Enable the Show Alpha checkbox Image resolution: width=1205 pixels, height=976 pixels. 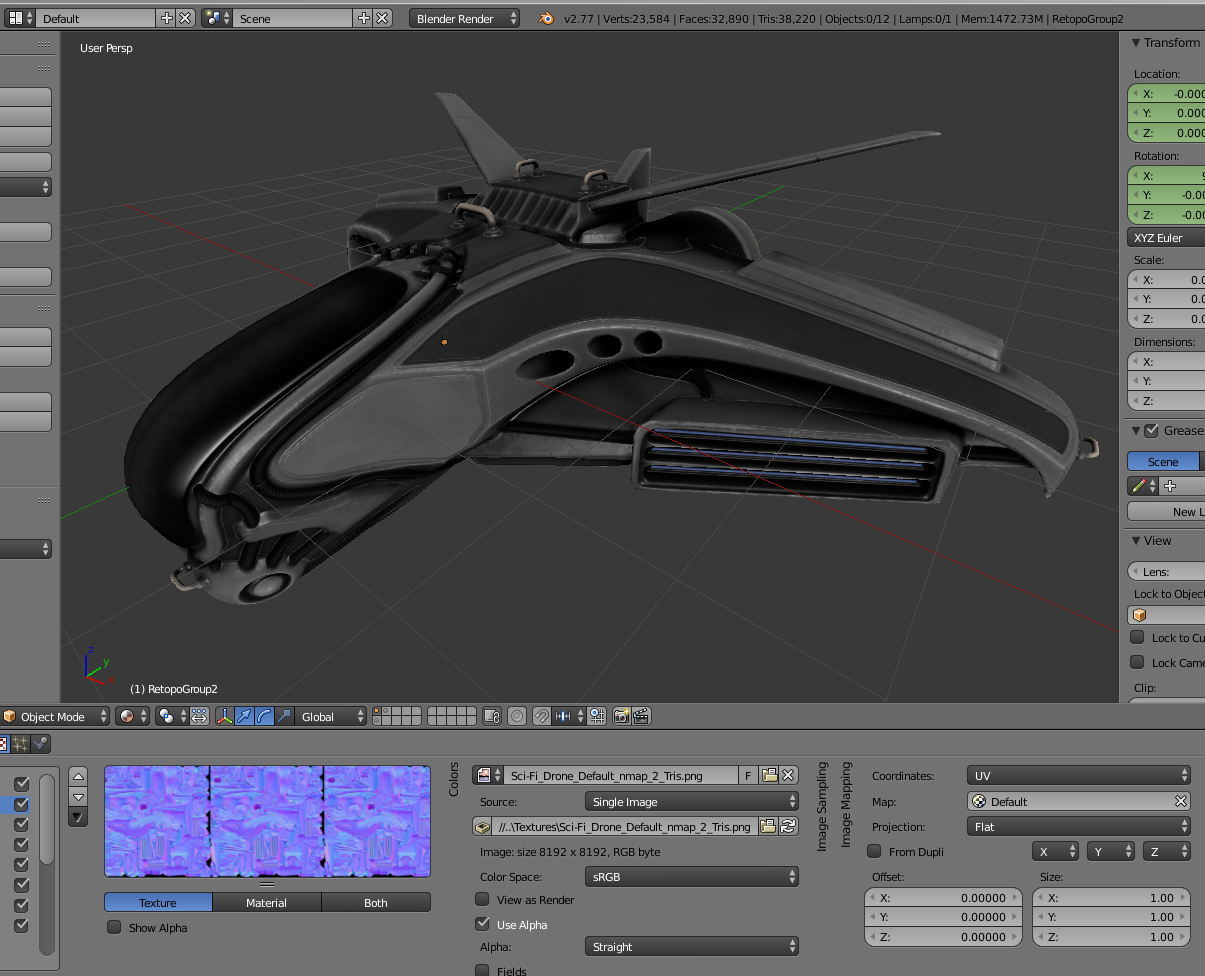click(x=114, y=928)
